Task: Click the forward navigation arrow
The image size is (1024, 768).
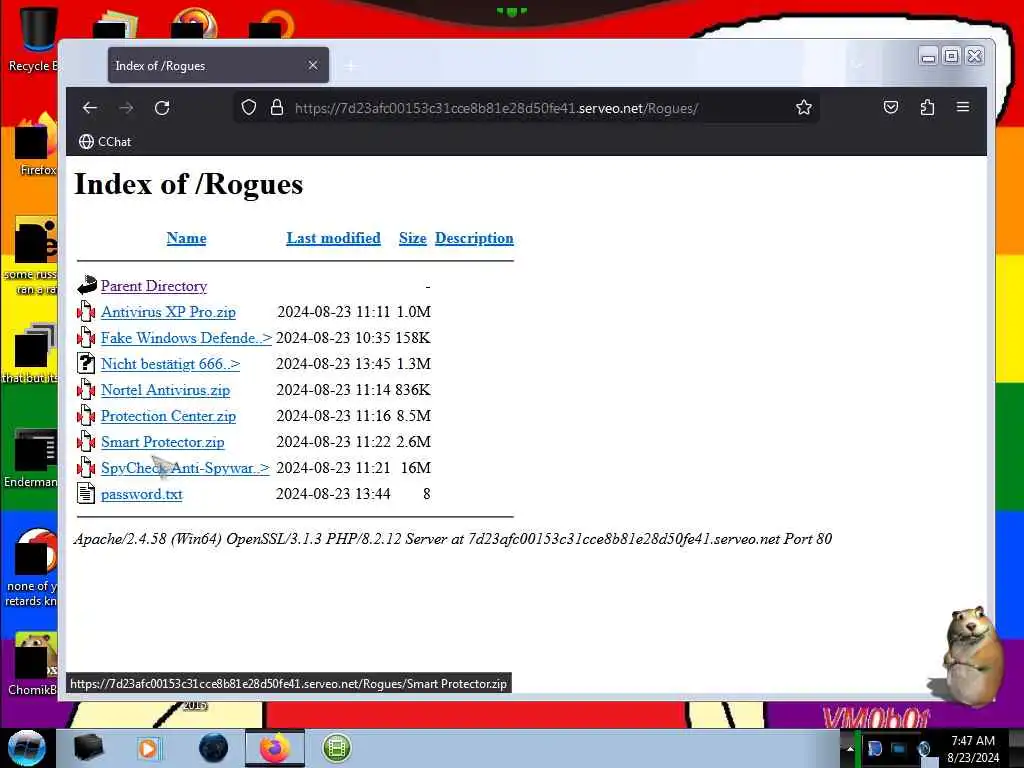Action: (126, 108)
